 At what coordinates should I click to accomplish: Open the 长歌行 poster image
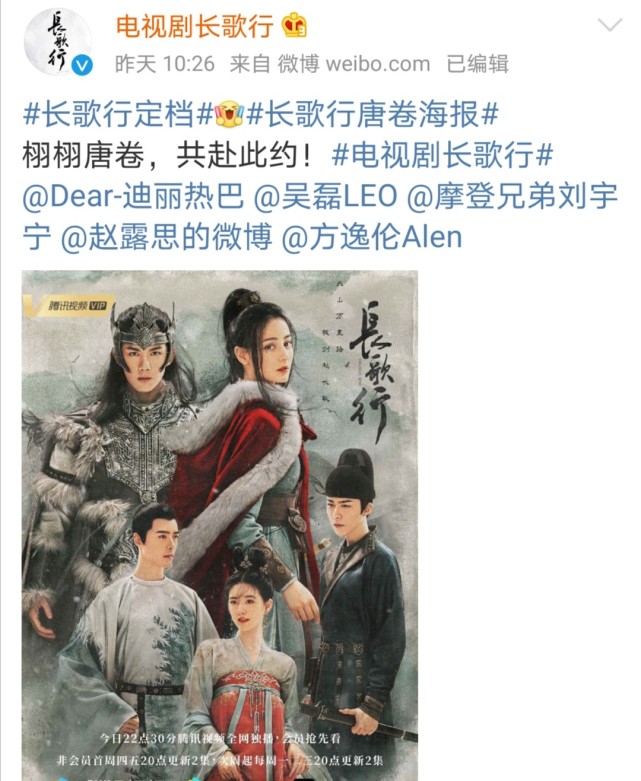click(x=220, y=525)
